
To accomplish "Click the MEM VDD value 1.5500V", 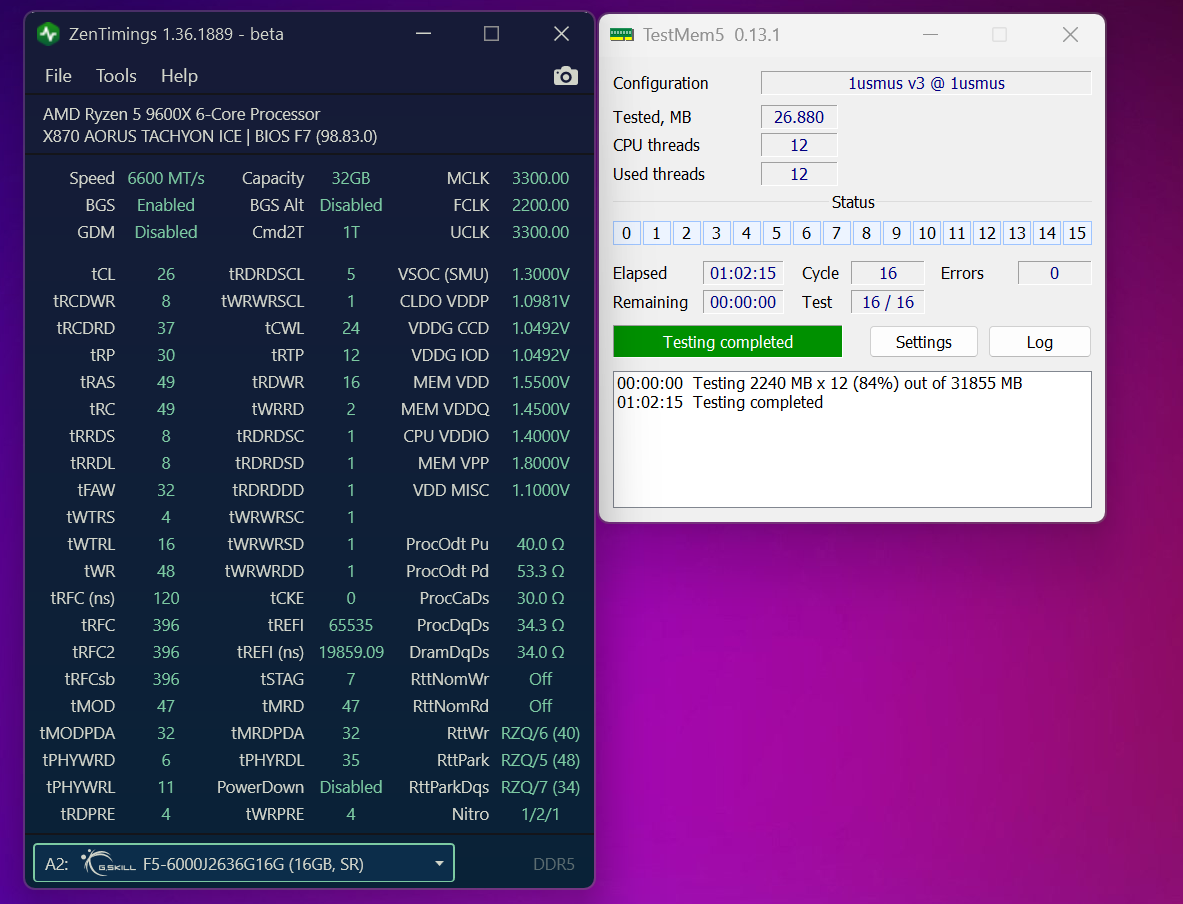I will point(540,383).
